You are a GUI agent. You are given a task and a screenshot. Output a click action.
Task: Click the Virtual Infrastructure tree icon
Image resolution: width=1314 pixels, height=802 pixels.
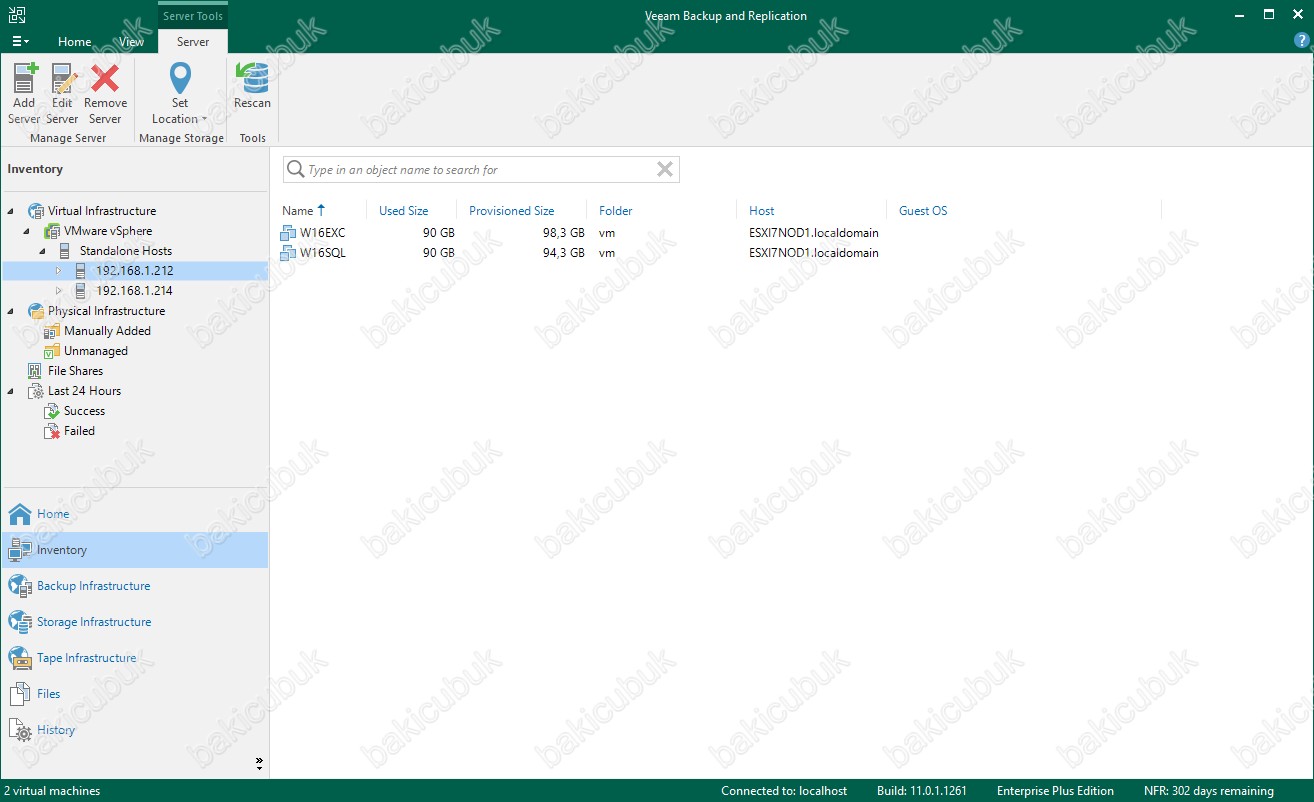(x=36, y=211)
